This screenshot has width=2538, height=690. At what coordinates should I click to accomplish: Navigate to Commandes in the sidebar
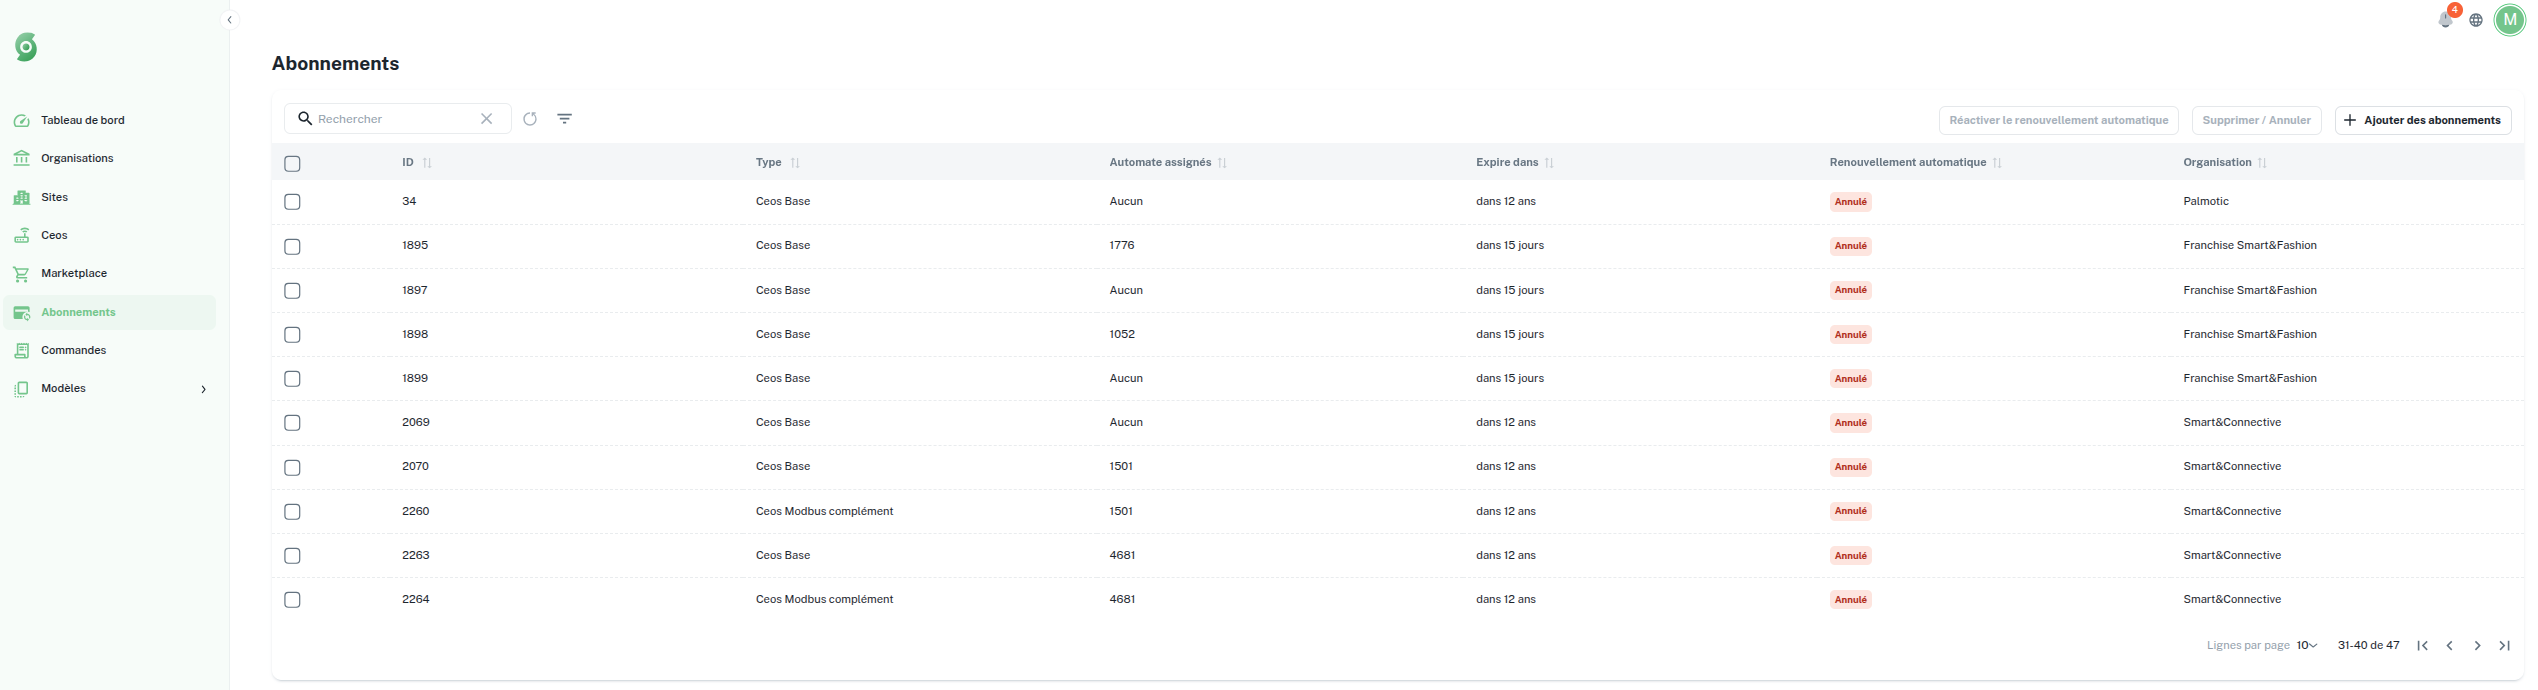tap(73, 351)
